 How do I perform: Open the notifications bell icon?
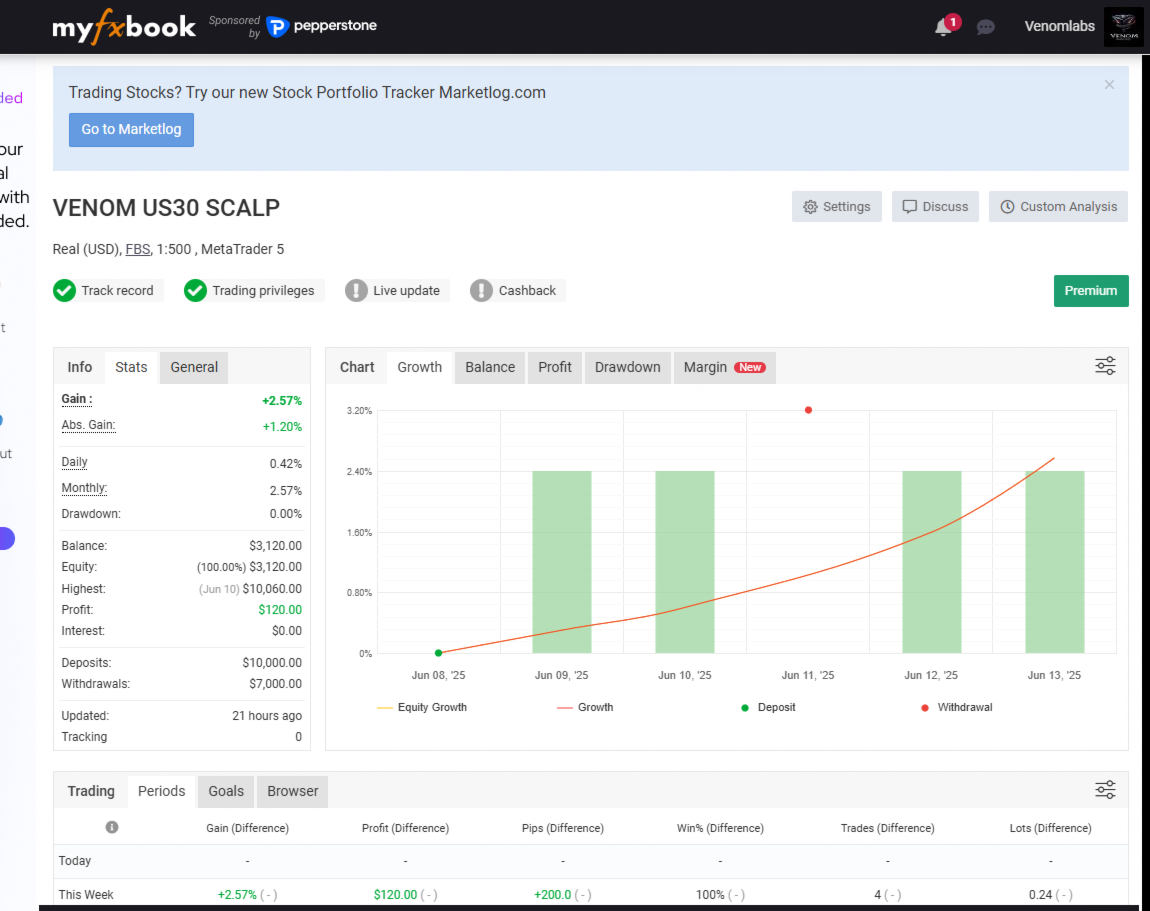coord(943,27)
